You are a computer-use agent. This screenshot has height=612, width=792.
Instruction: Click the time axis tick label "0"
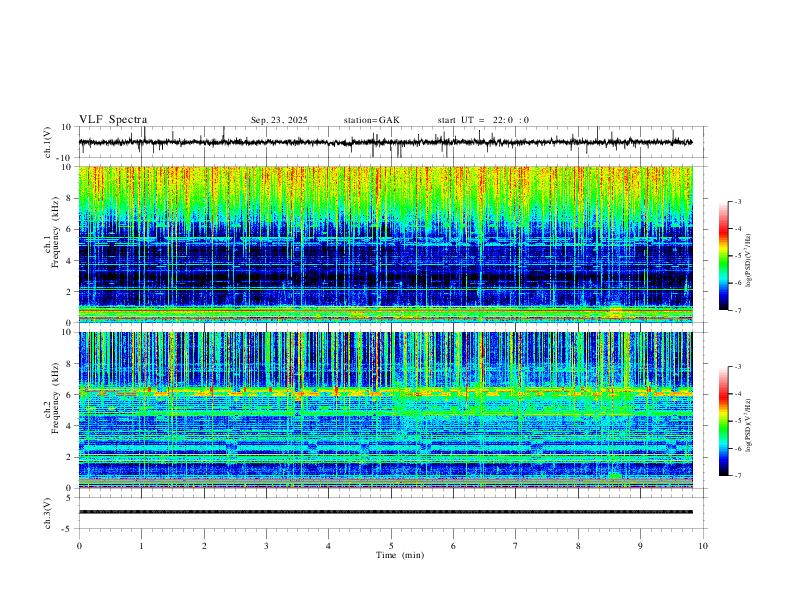click(79, 546)
